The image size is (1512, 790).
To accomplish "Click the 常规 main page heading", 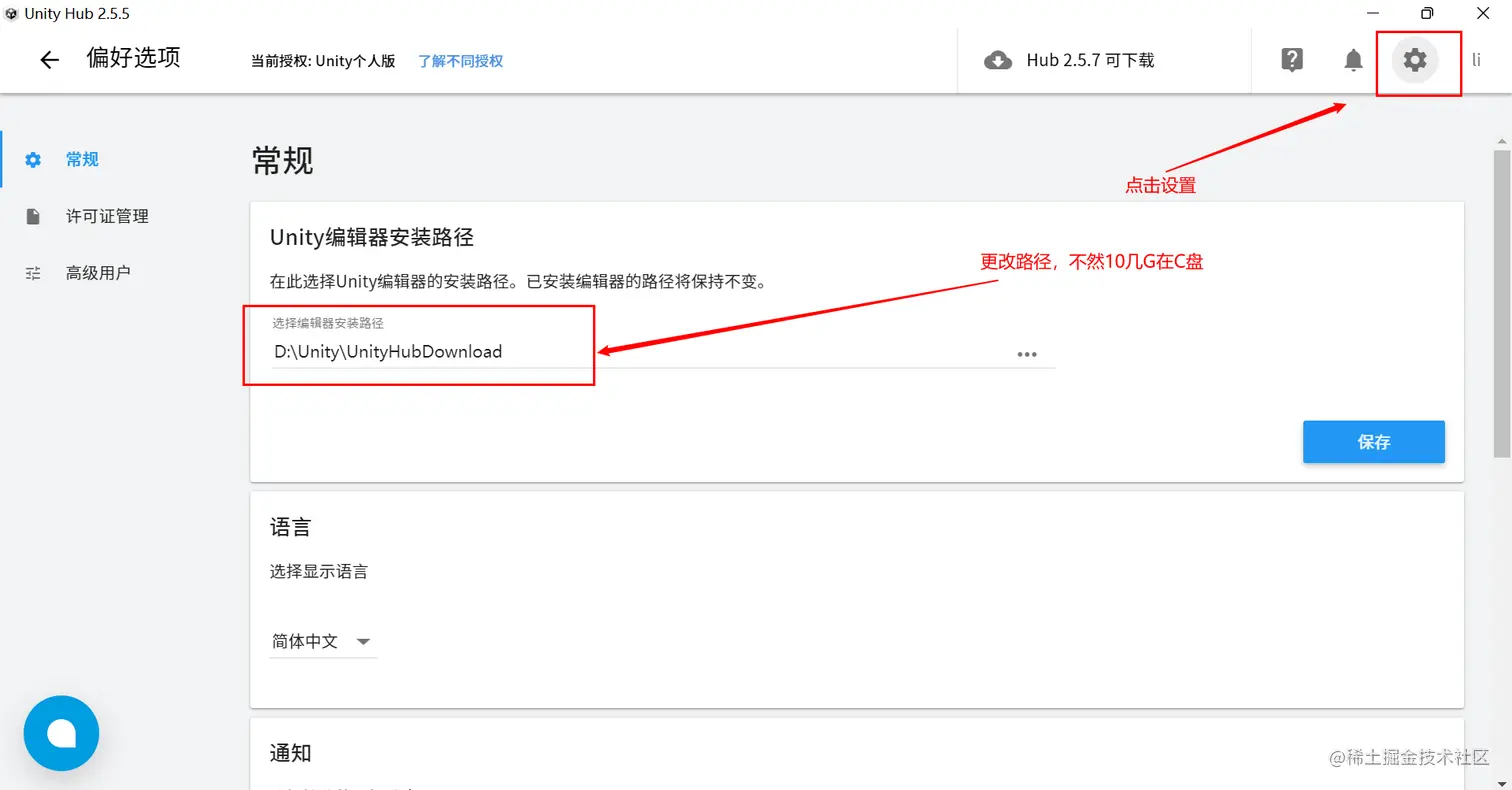I will pyautogui.click(x=283, y=160).
